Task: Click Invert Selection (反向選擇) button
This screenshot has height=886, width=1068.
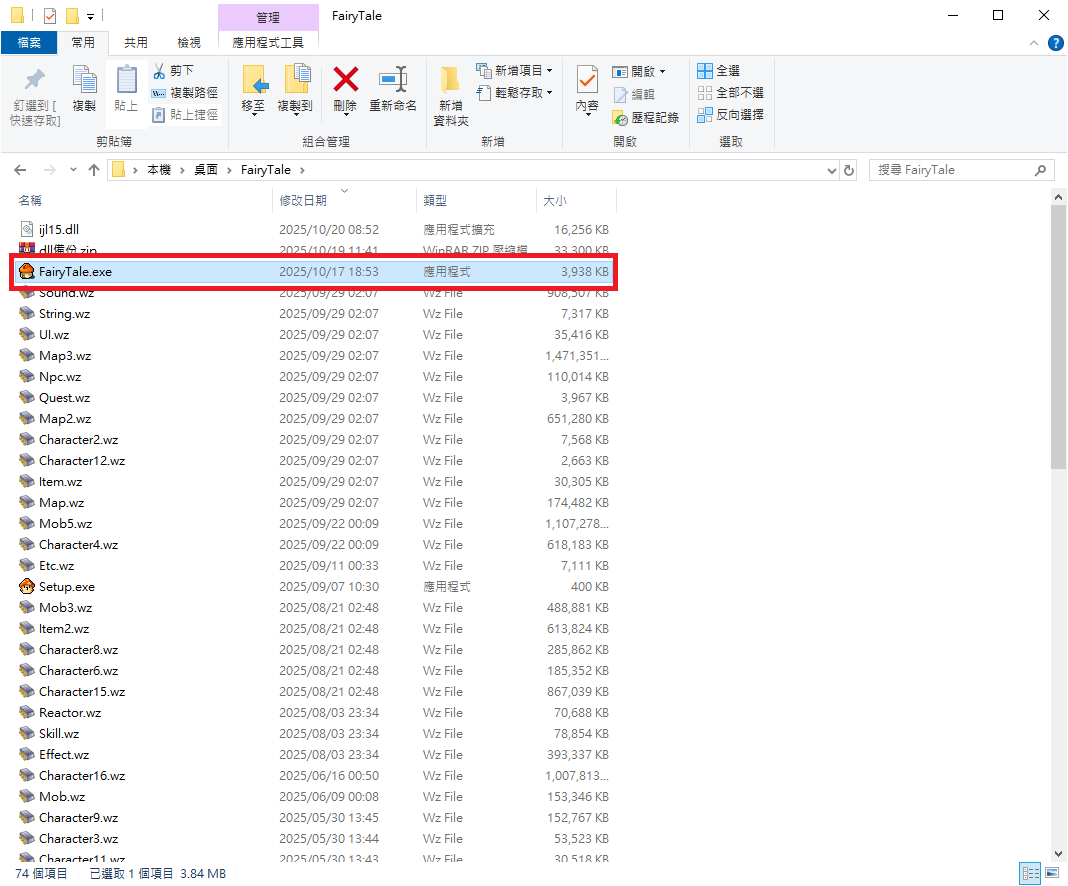Action: tap(730, 115)
